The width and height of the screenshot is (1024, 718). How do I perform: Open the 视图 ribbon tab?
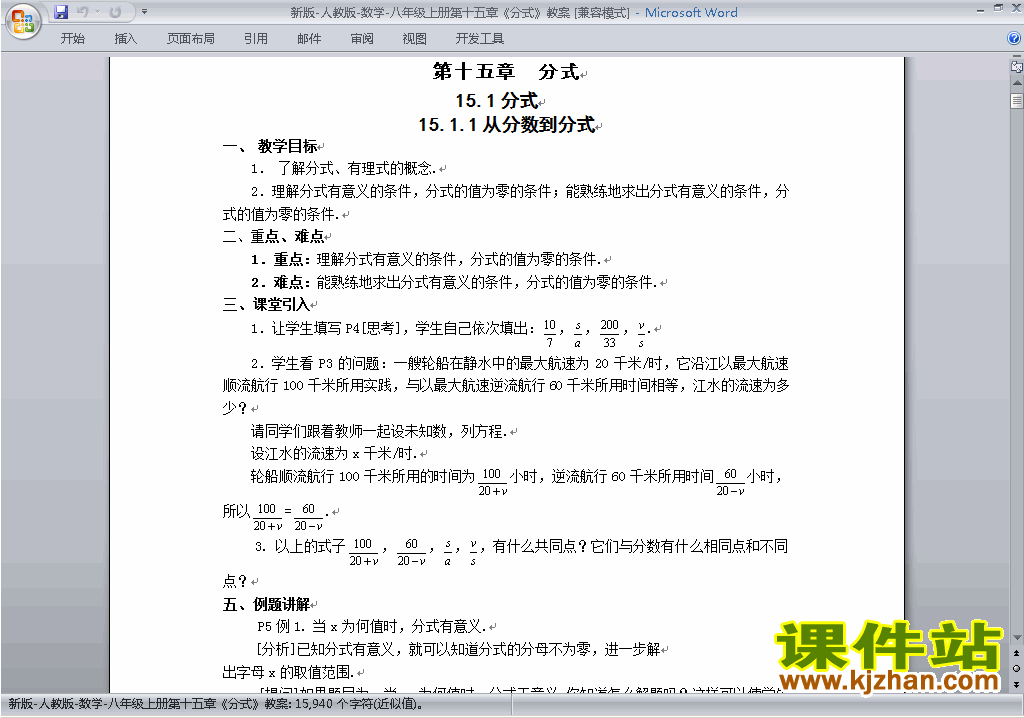click(414, 39)
